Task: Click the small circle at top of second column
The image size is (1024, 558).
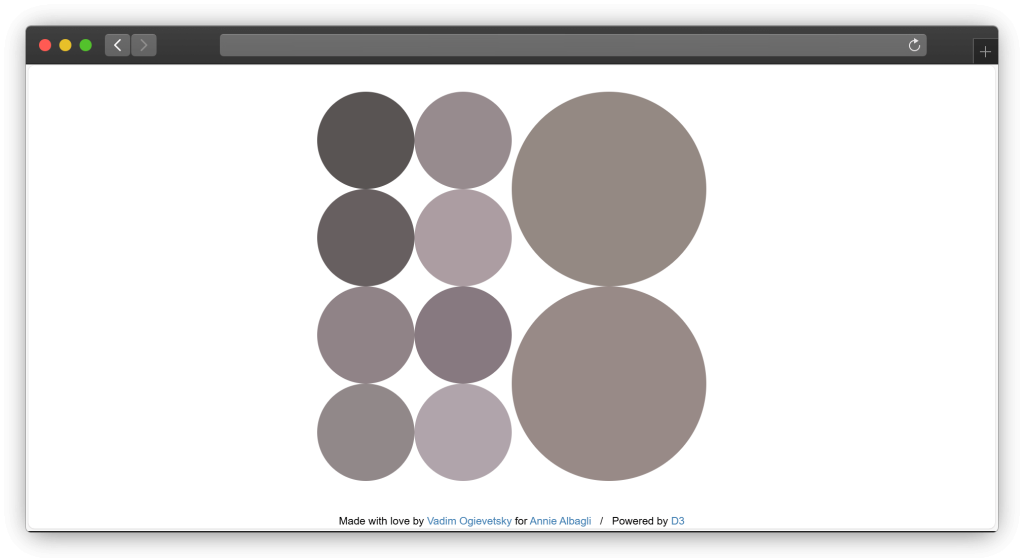Action: 463,140
